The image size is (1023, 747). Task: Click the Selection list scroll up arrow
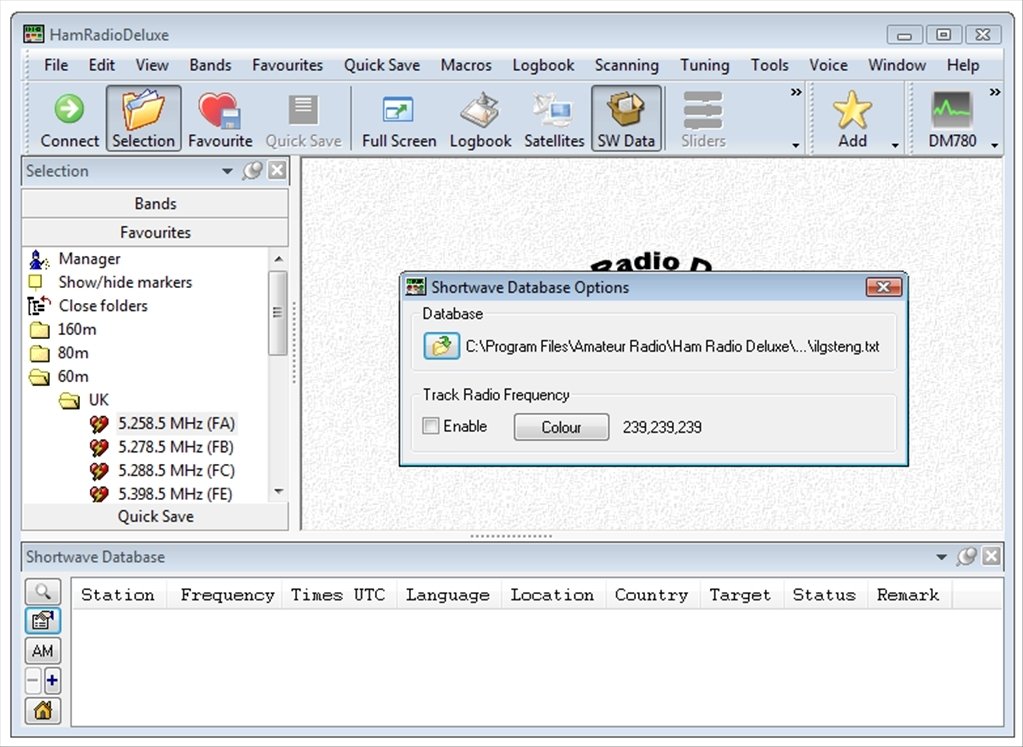279,259
